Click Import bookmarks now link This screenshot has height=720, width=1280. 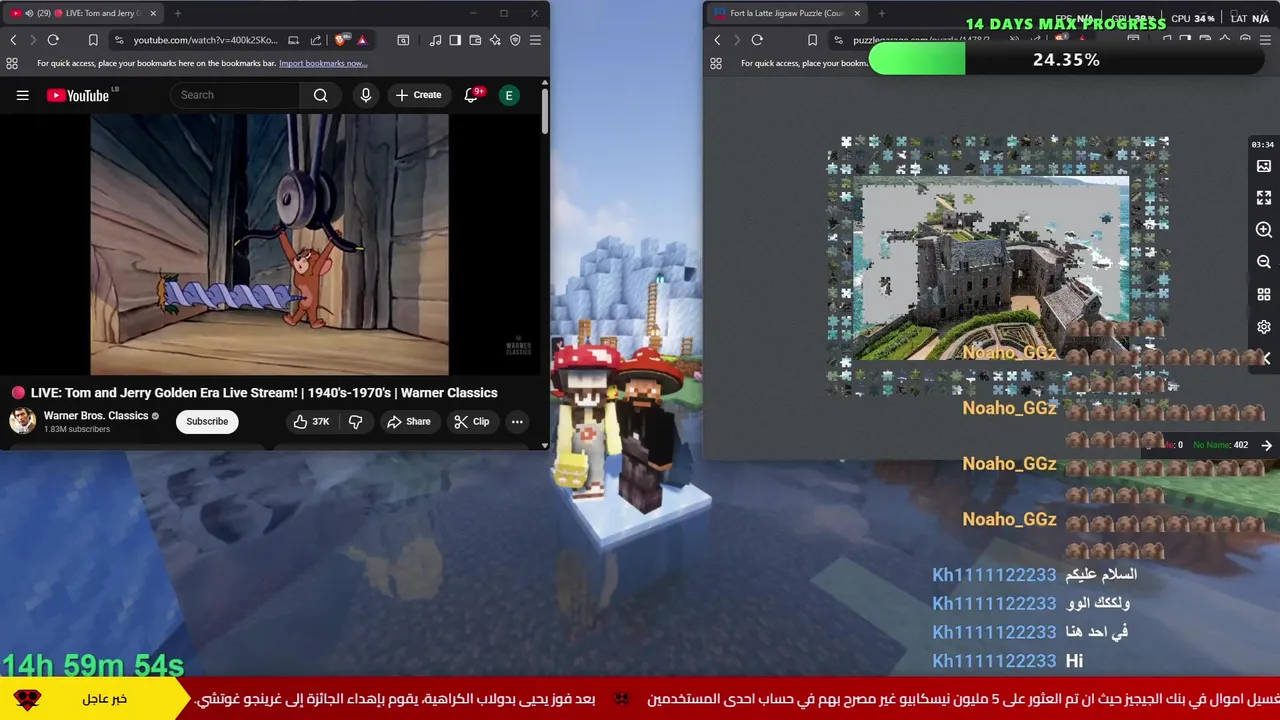click(323, 63)
